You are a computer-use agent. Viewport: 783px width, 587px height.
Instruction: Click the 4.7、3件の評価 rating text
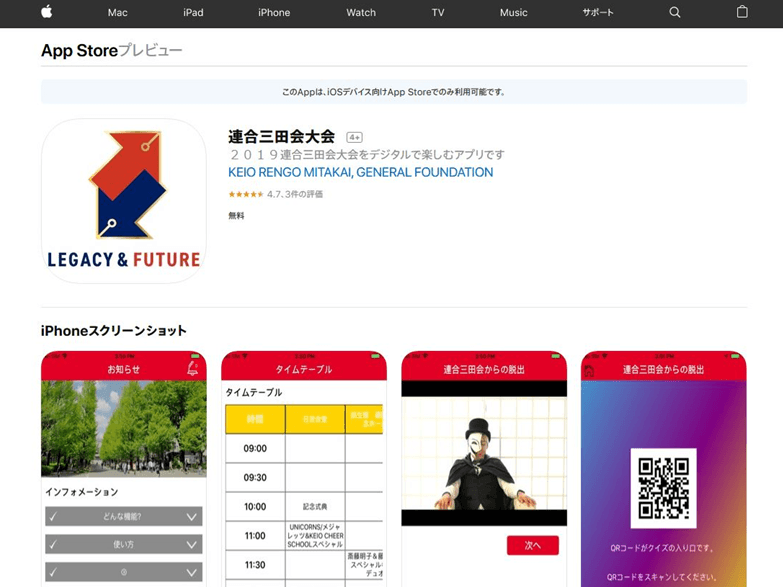click(295, 194)
